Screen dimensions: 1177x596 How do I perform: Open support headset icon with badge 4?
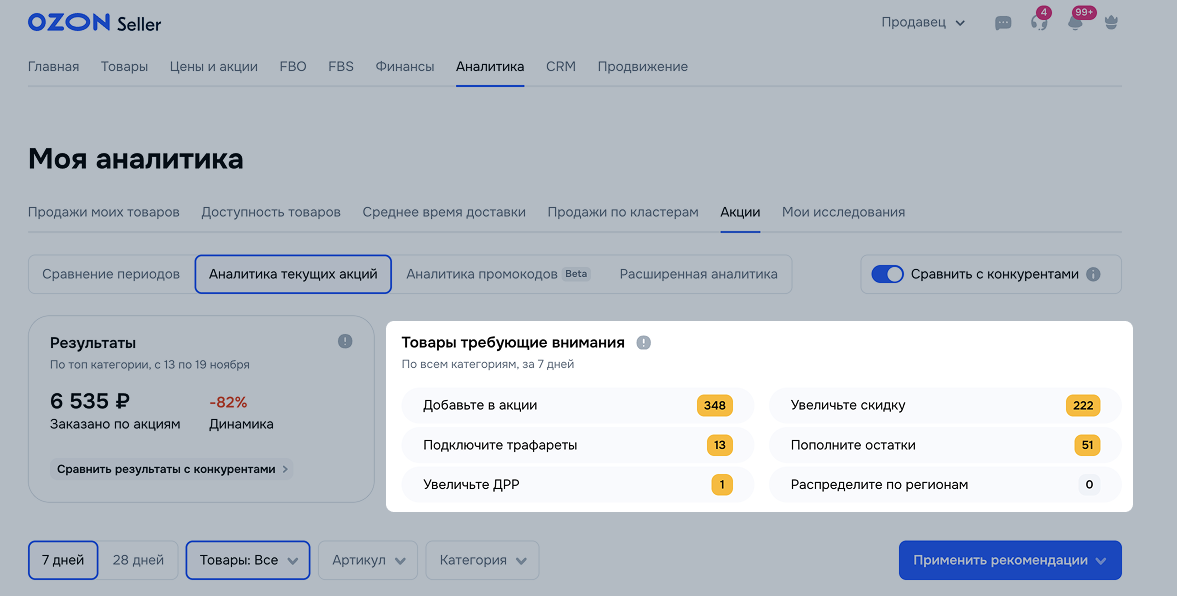coord(1039,23)
